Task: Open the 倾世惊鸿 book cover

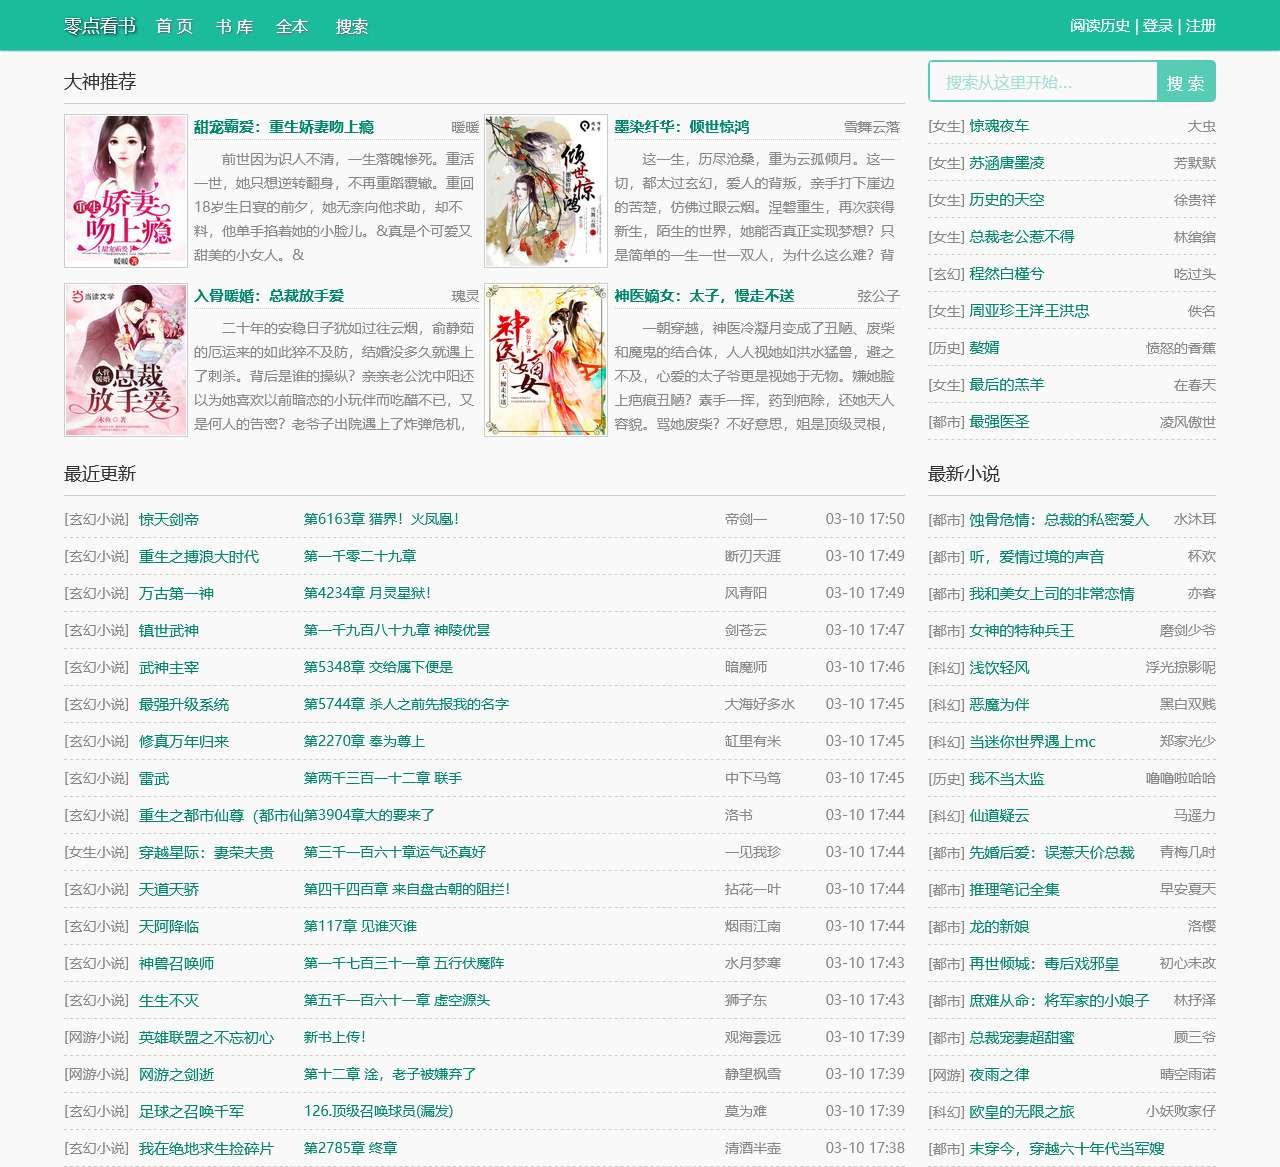Action: tap(546, 191)
